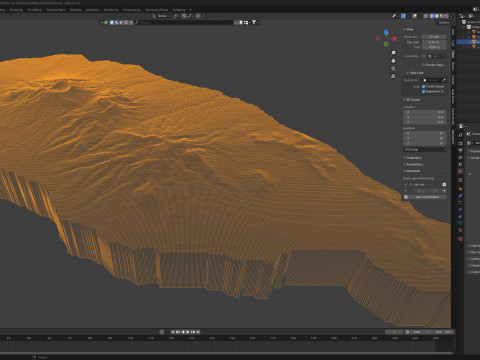Click the blue Z axis on navigation gizmo
This screenshot has width=480, height=360.
(x=386, y=32)
